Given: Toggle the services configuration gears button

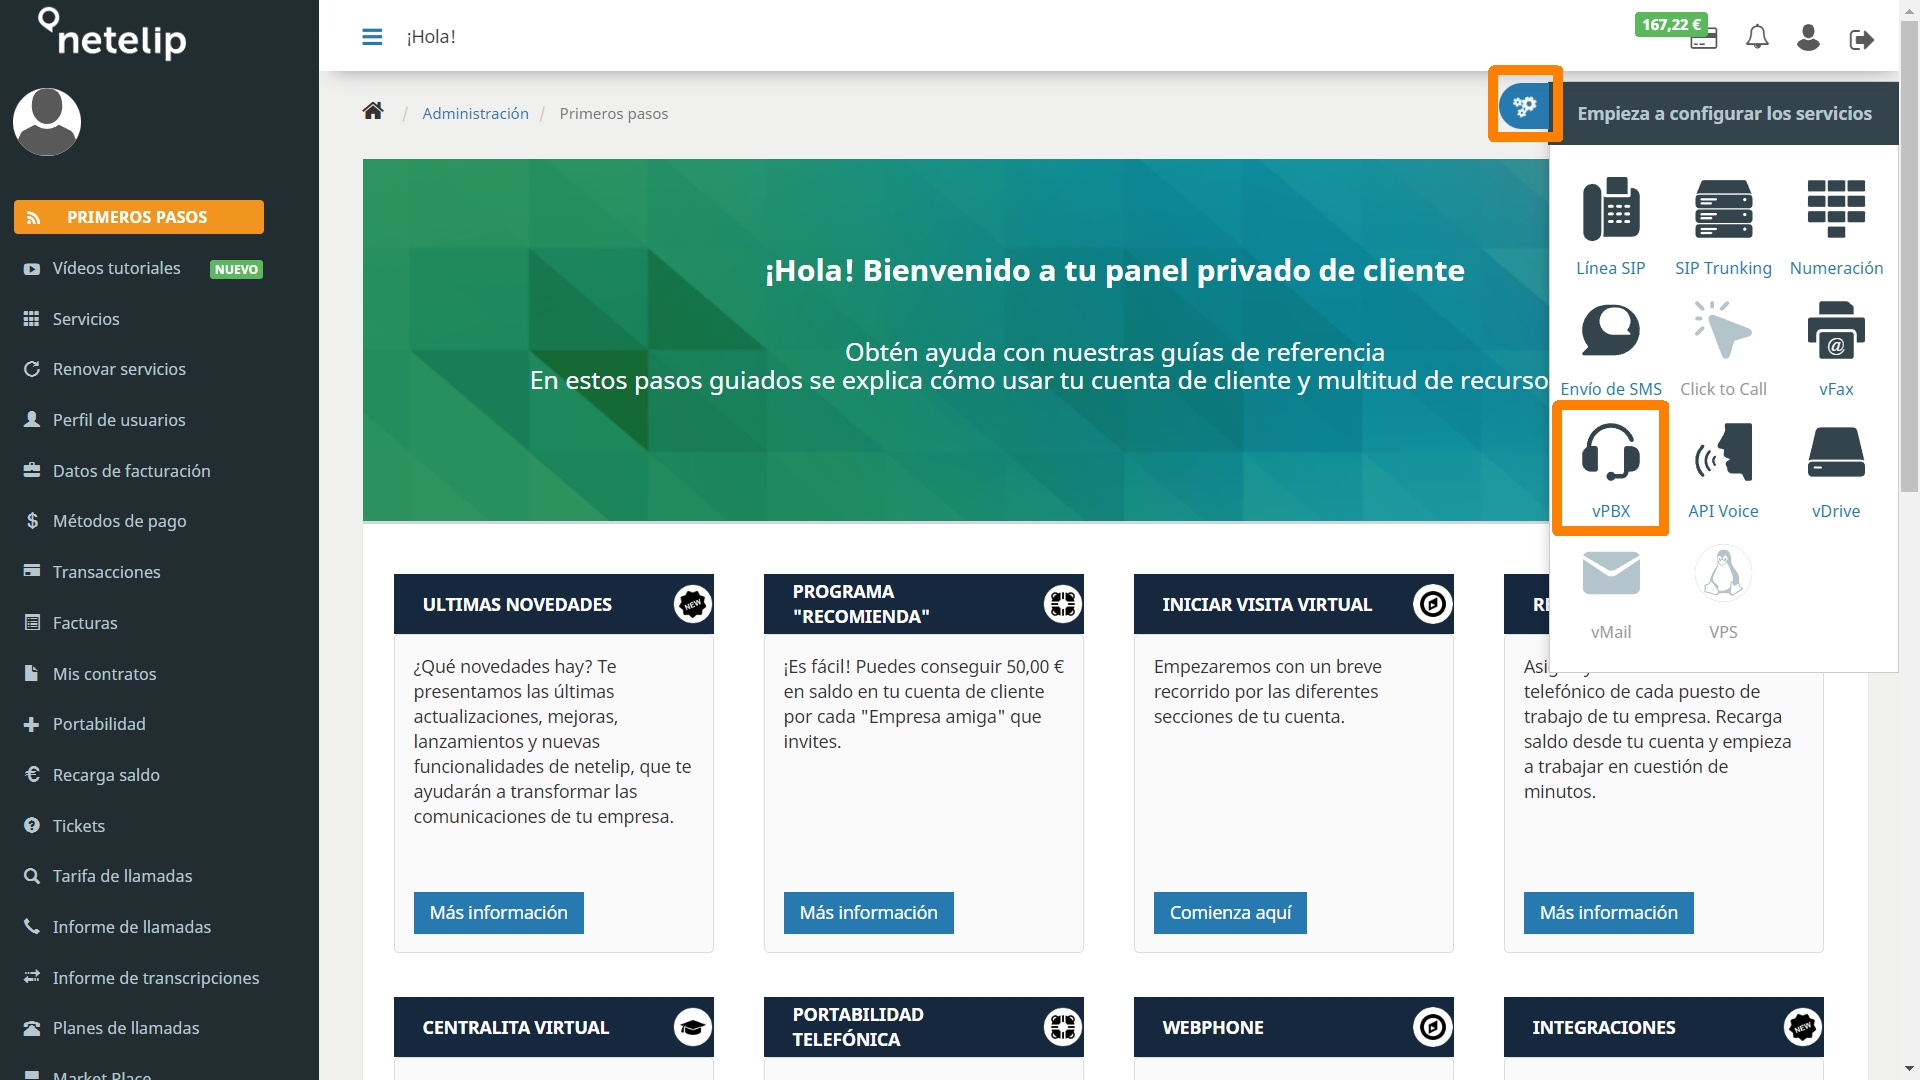Looking at the screenshot, I should [x=1524, y=106].
